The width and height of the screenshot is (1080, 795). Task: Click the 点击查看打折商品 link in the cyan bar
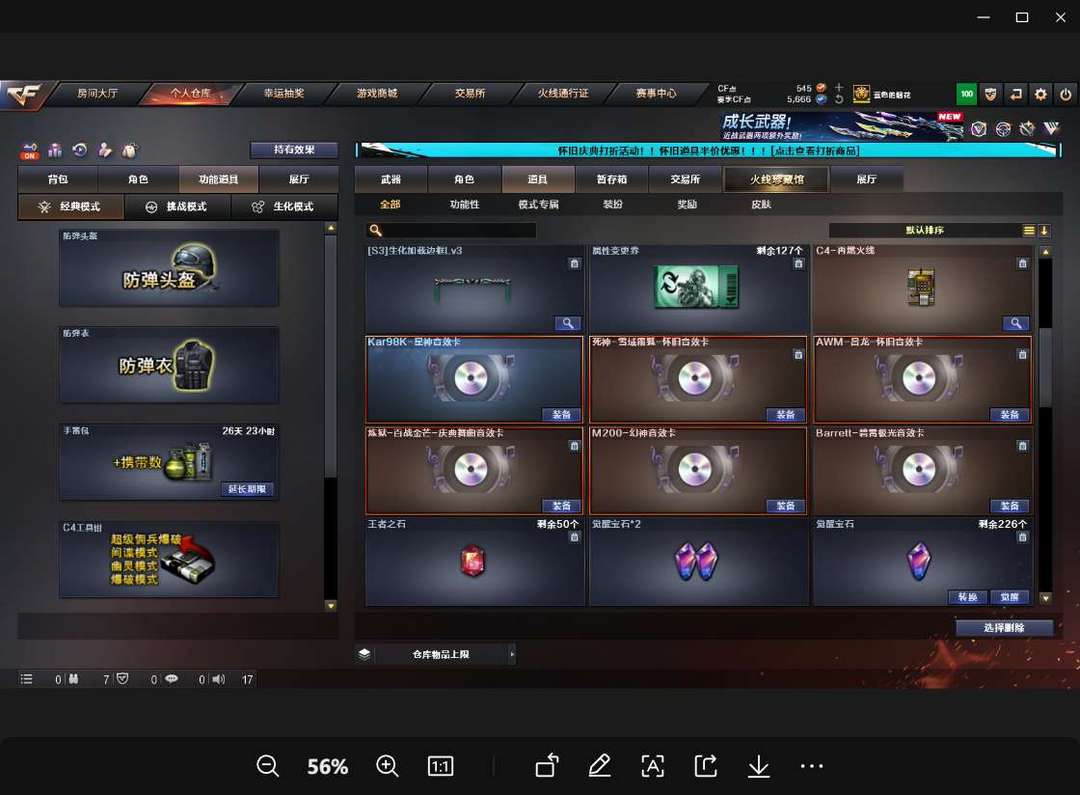[x=815, y=151]
